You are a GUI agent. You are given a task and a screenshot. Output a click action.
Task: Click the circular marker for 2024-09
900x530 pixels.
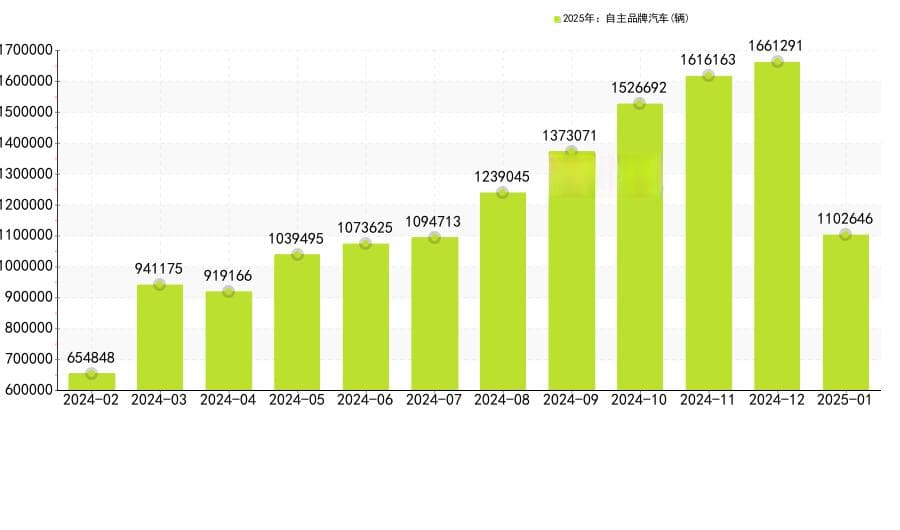click(571, 152)
